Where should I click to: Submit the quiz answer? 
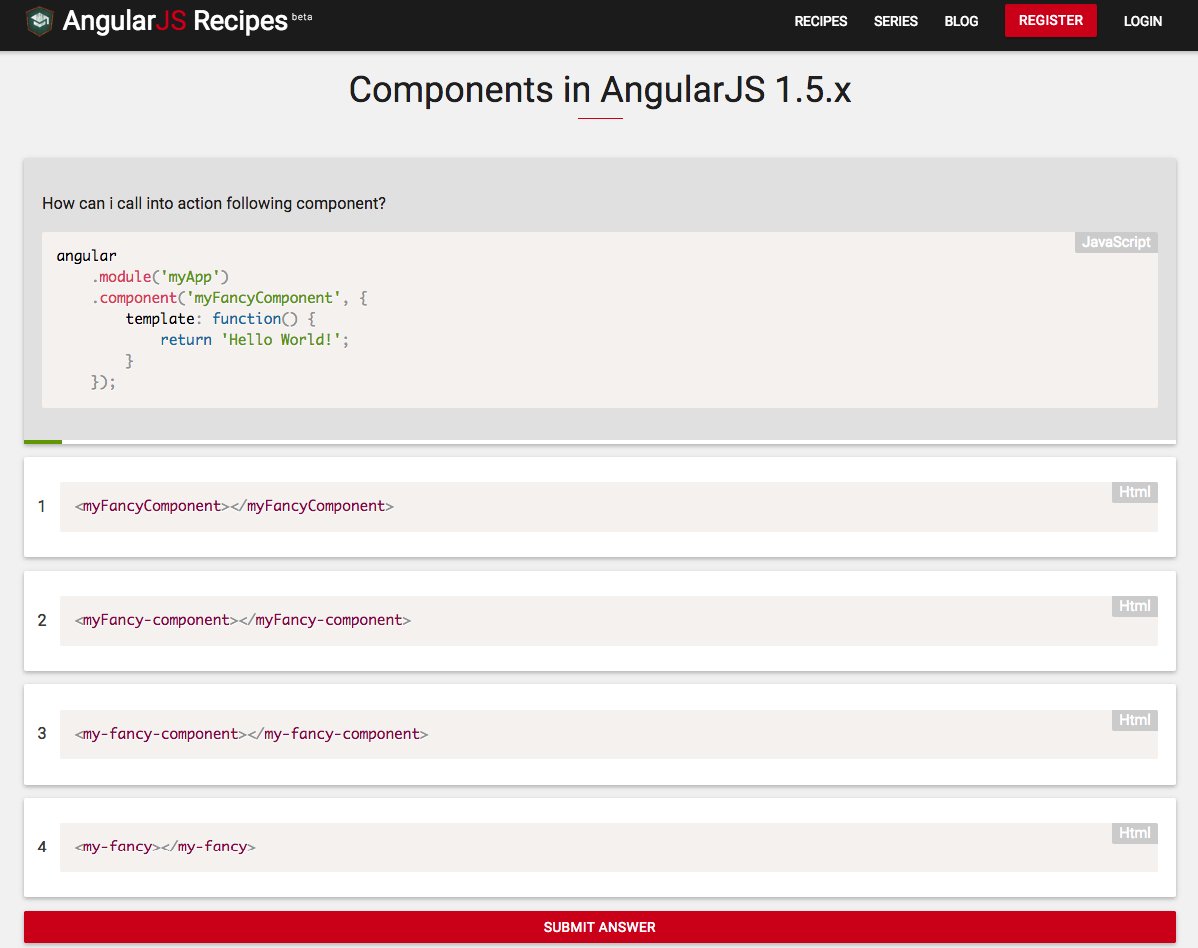600,927
